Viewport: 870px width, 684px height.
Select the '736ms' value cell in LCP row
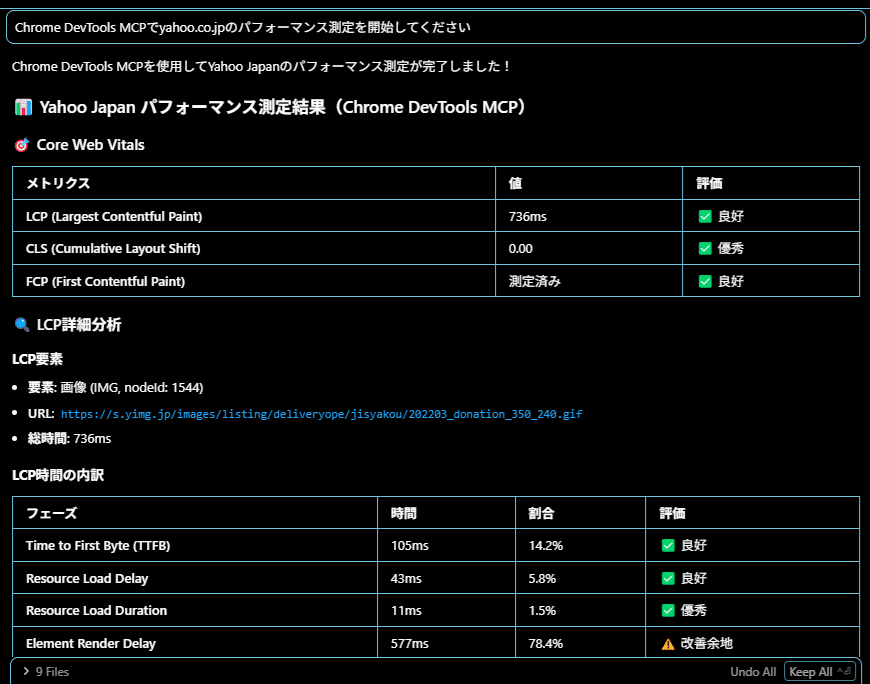[589, 216]
